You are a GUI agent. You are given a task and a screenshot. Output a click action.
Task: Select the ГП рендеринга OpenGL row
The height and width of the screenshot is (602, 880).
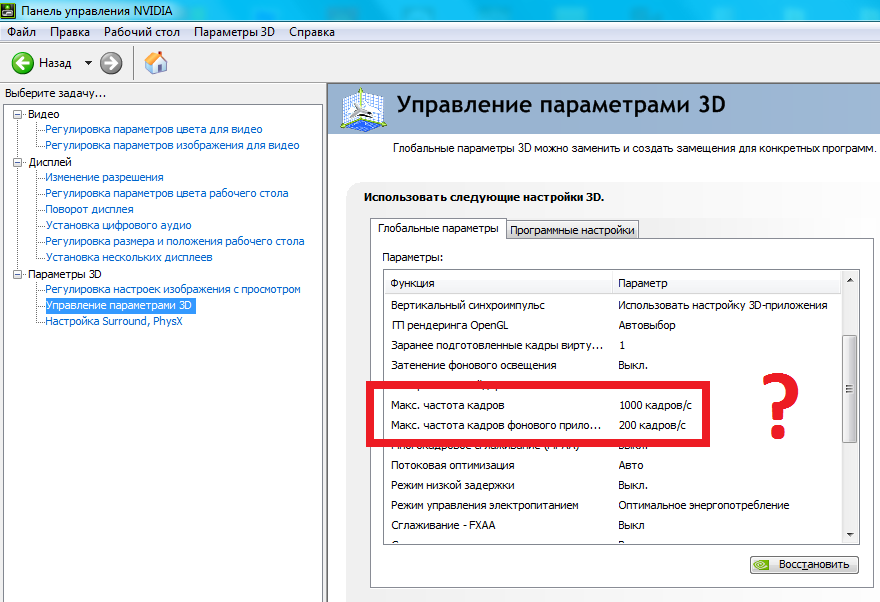pos(613,325)
